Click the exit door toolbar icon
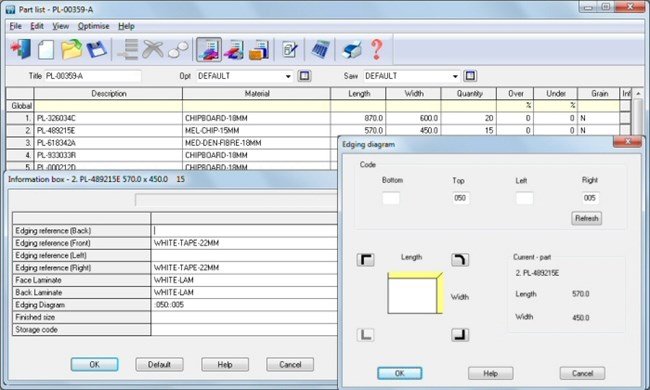Screen dimensions: 650x390 pos(21,49)
